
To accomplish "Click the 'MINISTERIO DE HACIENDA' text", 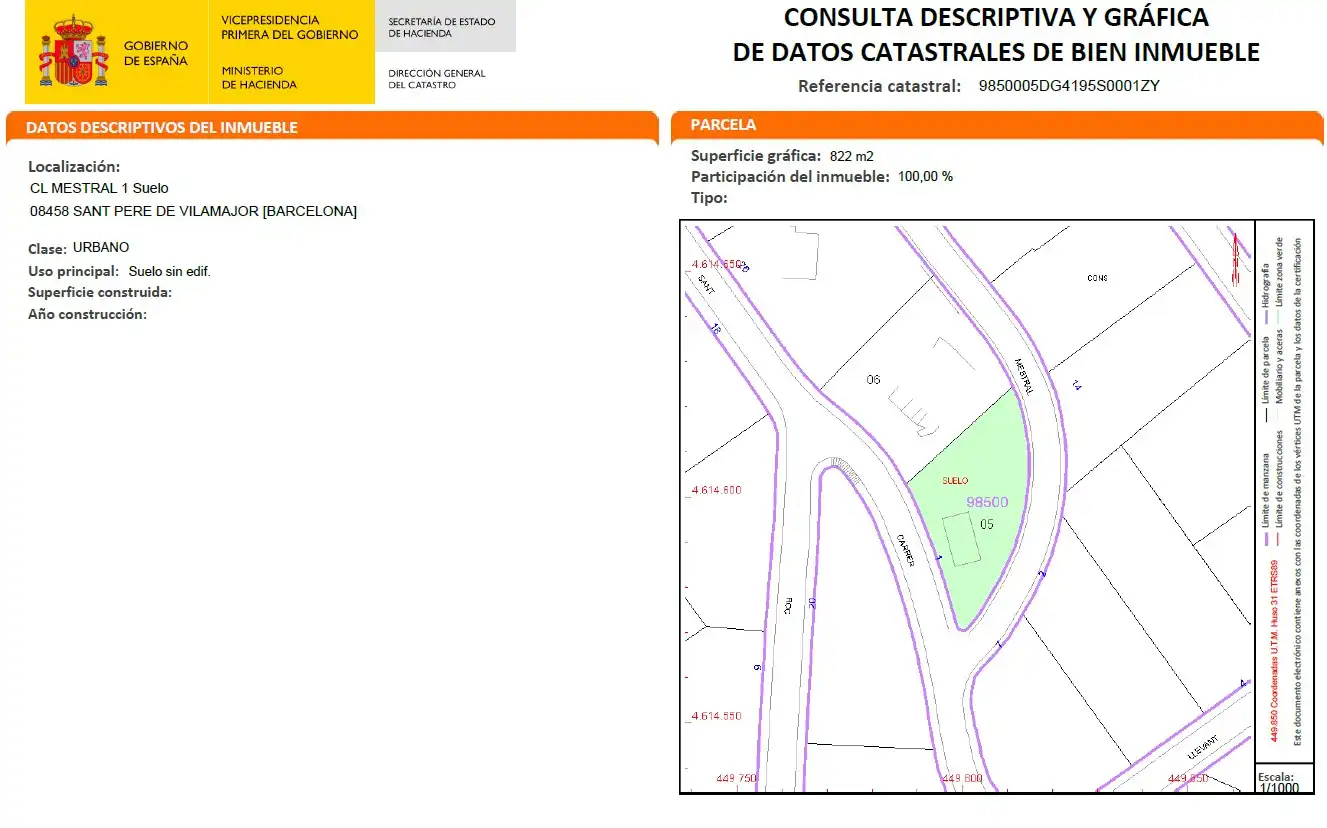I will tap(259, 78).
